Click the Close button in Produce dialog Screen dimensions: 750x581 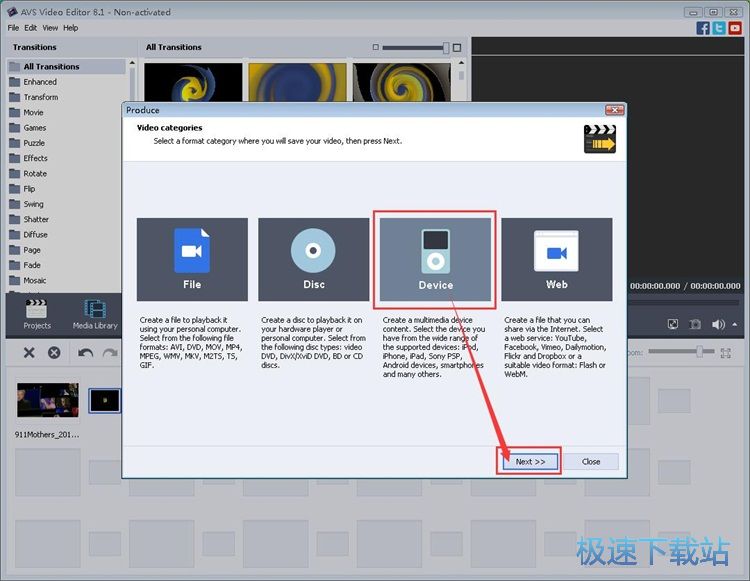591,461
